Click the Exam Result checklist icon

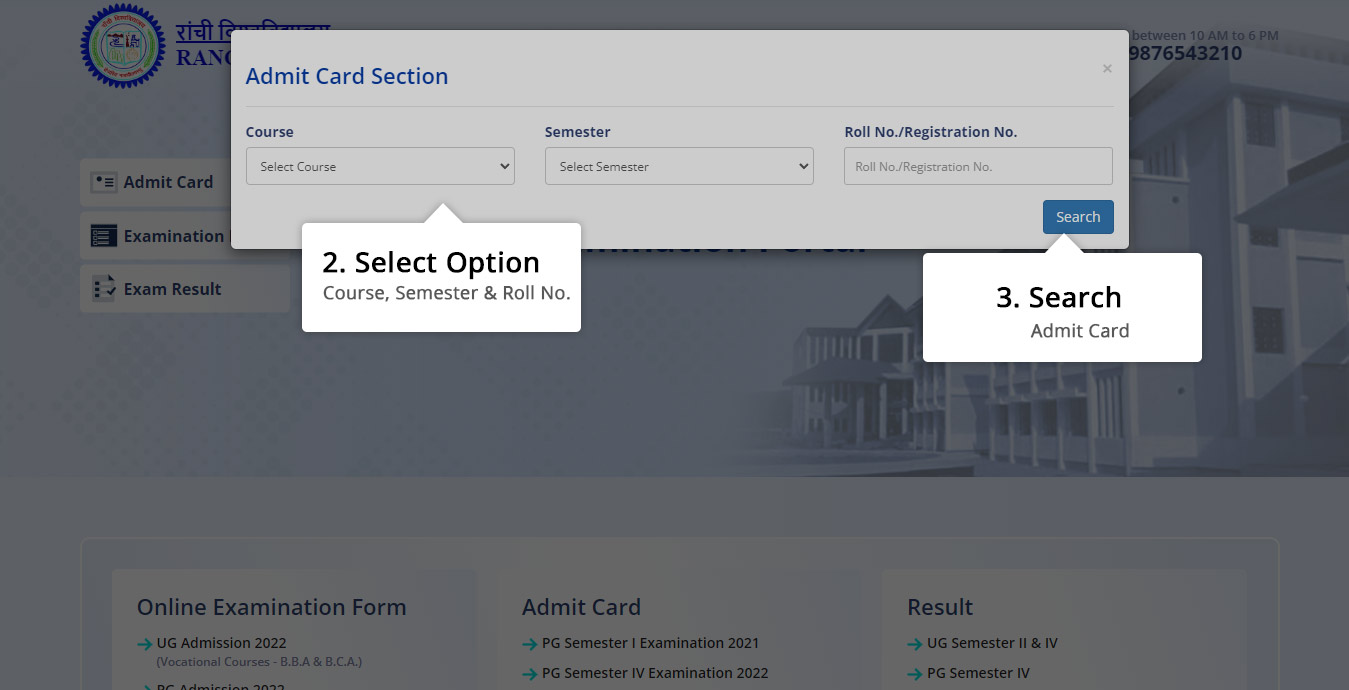(x=104, y=289)
